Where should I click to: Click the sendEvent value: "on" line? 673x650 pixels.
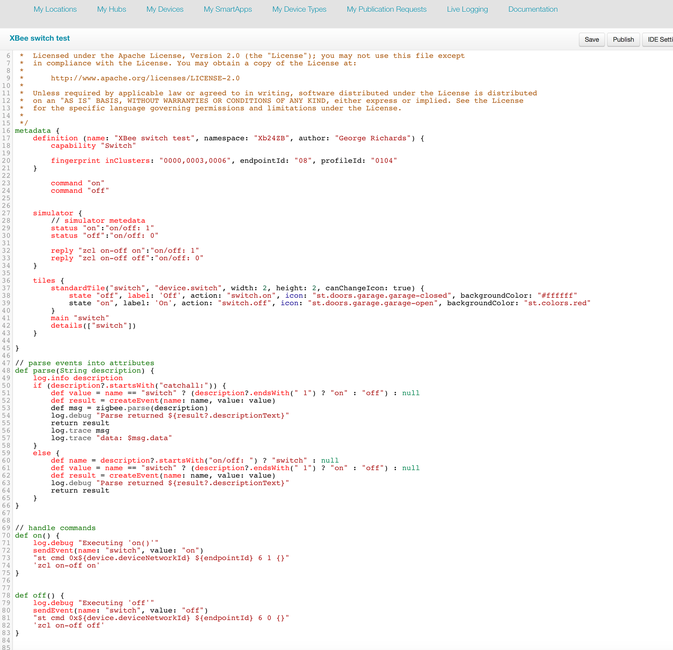(x=118, y=551)
